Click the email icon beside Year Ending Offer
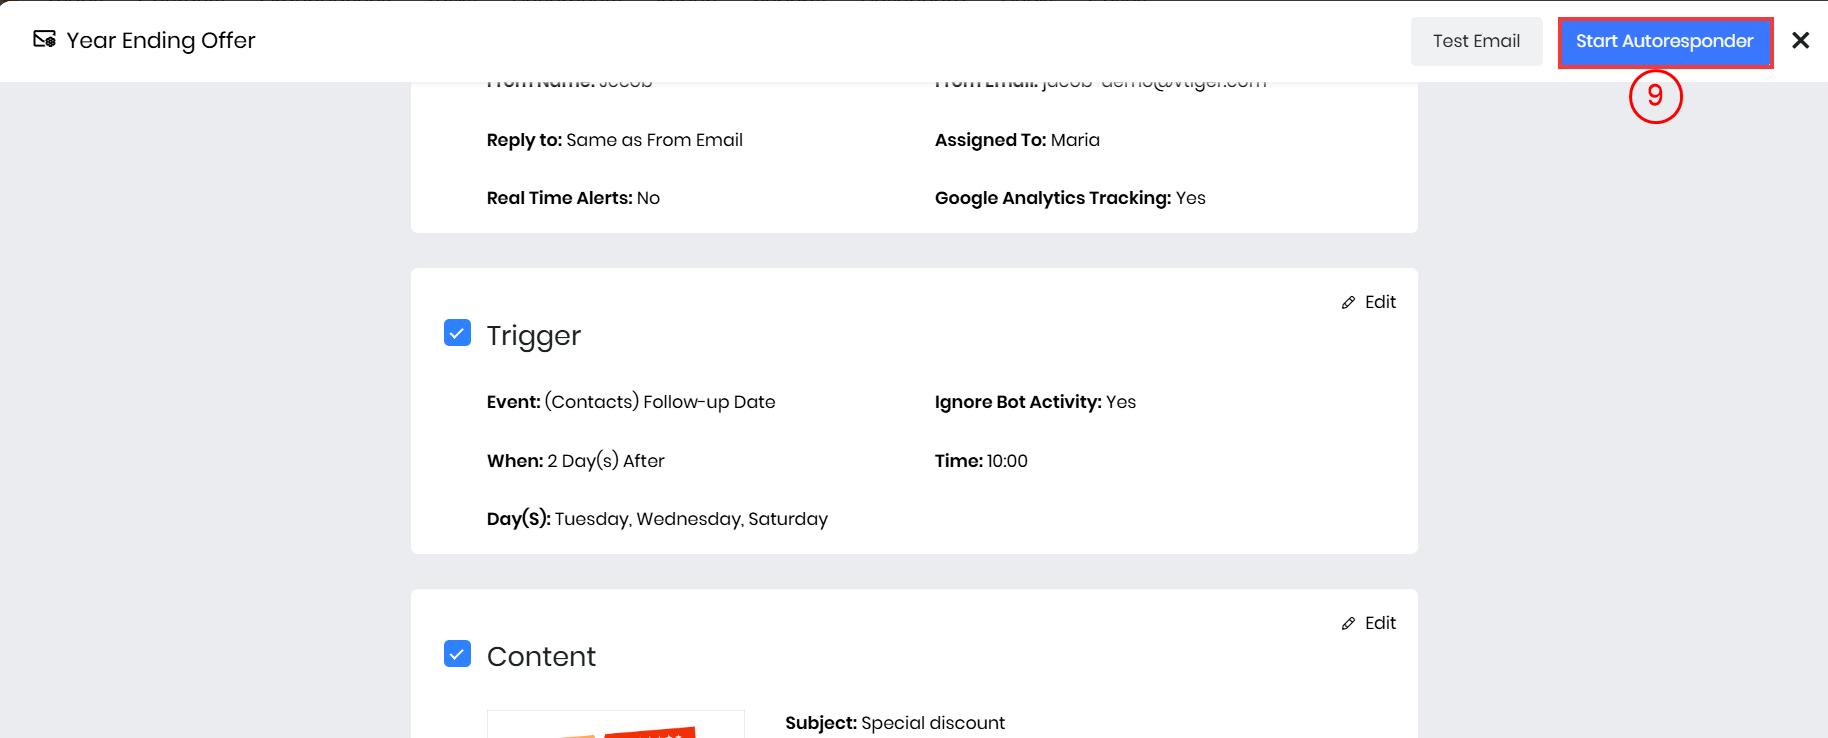The image size is (1828, 738). click(x=44, y=40)
